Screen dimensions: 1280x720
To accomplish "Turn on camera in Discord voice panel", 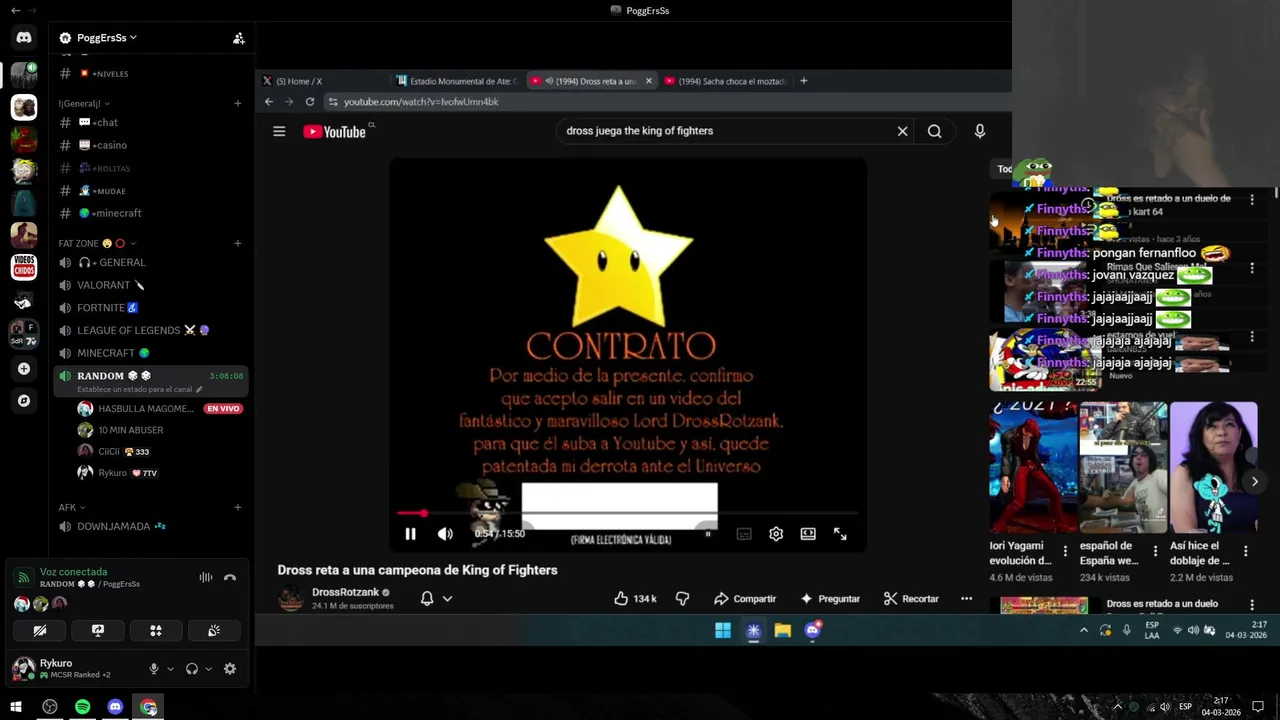I will tap(40, 631).
